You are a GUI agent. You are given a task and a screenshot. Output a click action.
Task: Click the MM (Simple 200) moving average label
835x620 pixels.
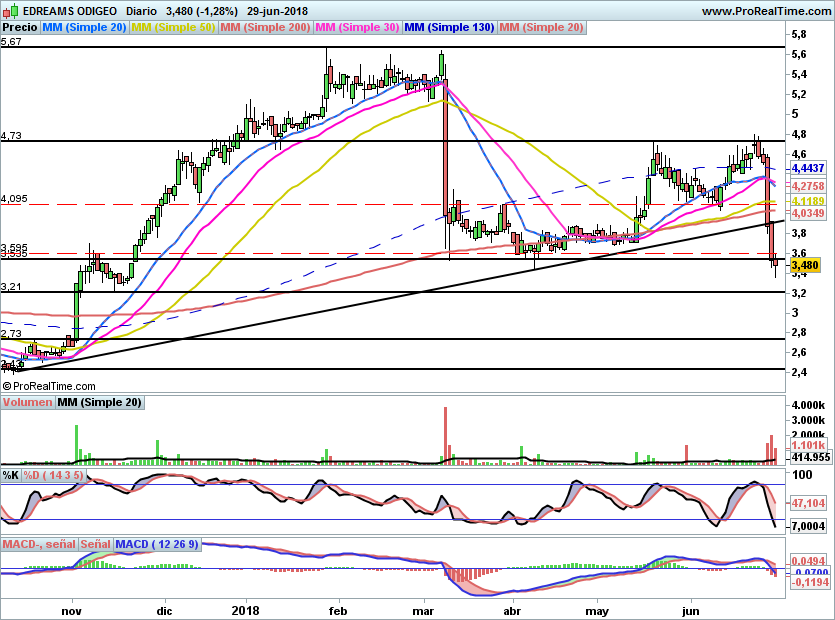pyautogui.click(x=266, y=27)
